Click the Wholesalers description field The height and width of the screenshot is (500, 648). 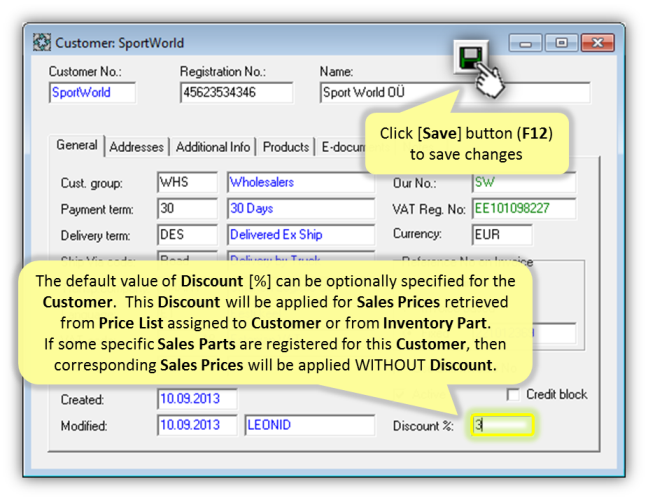point(301,182)
